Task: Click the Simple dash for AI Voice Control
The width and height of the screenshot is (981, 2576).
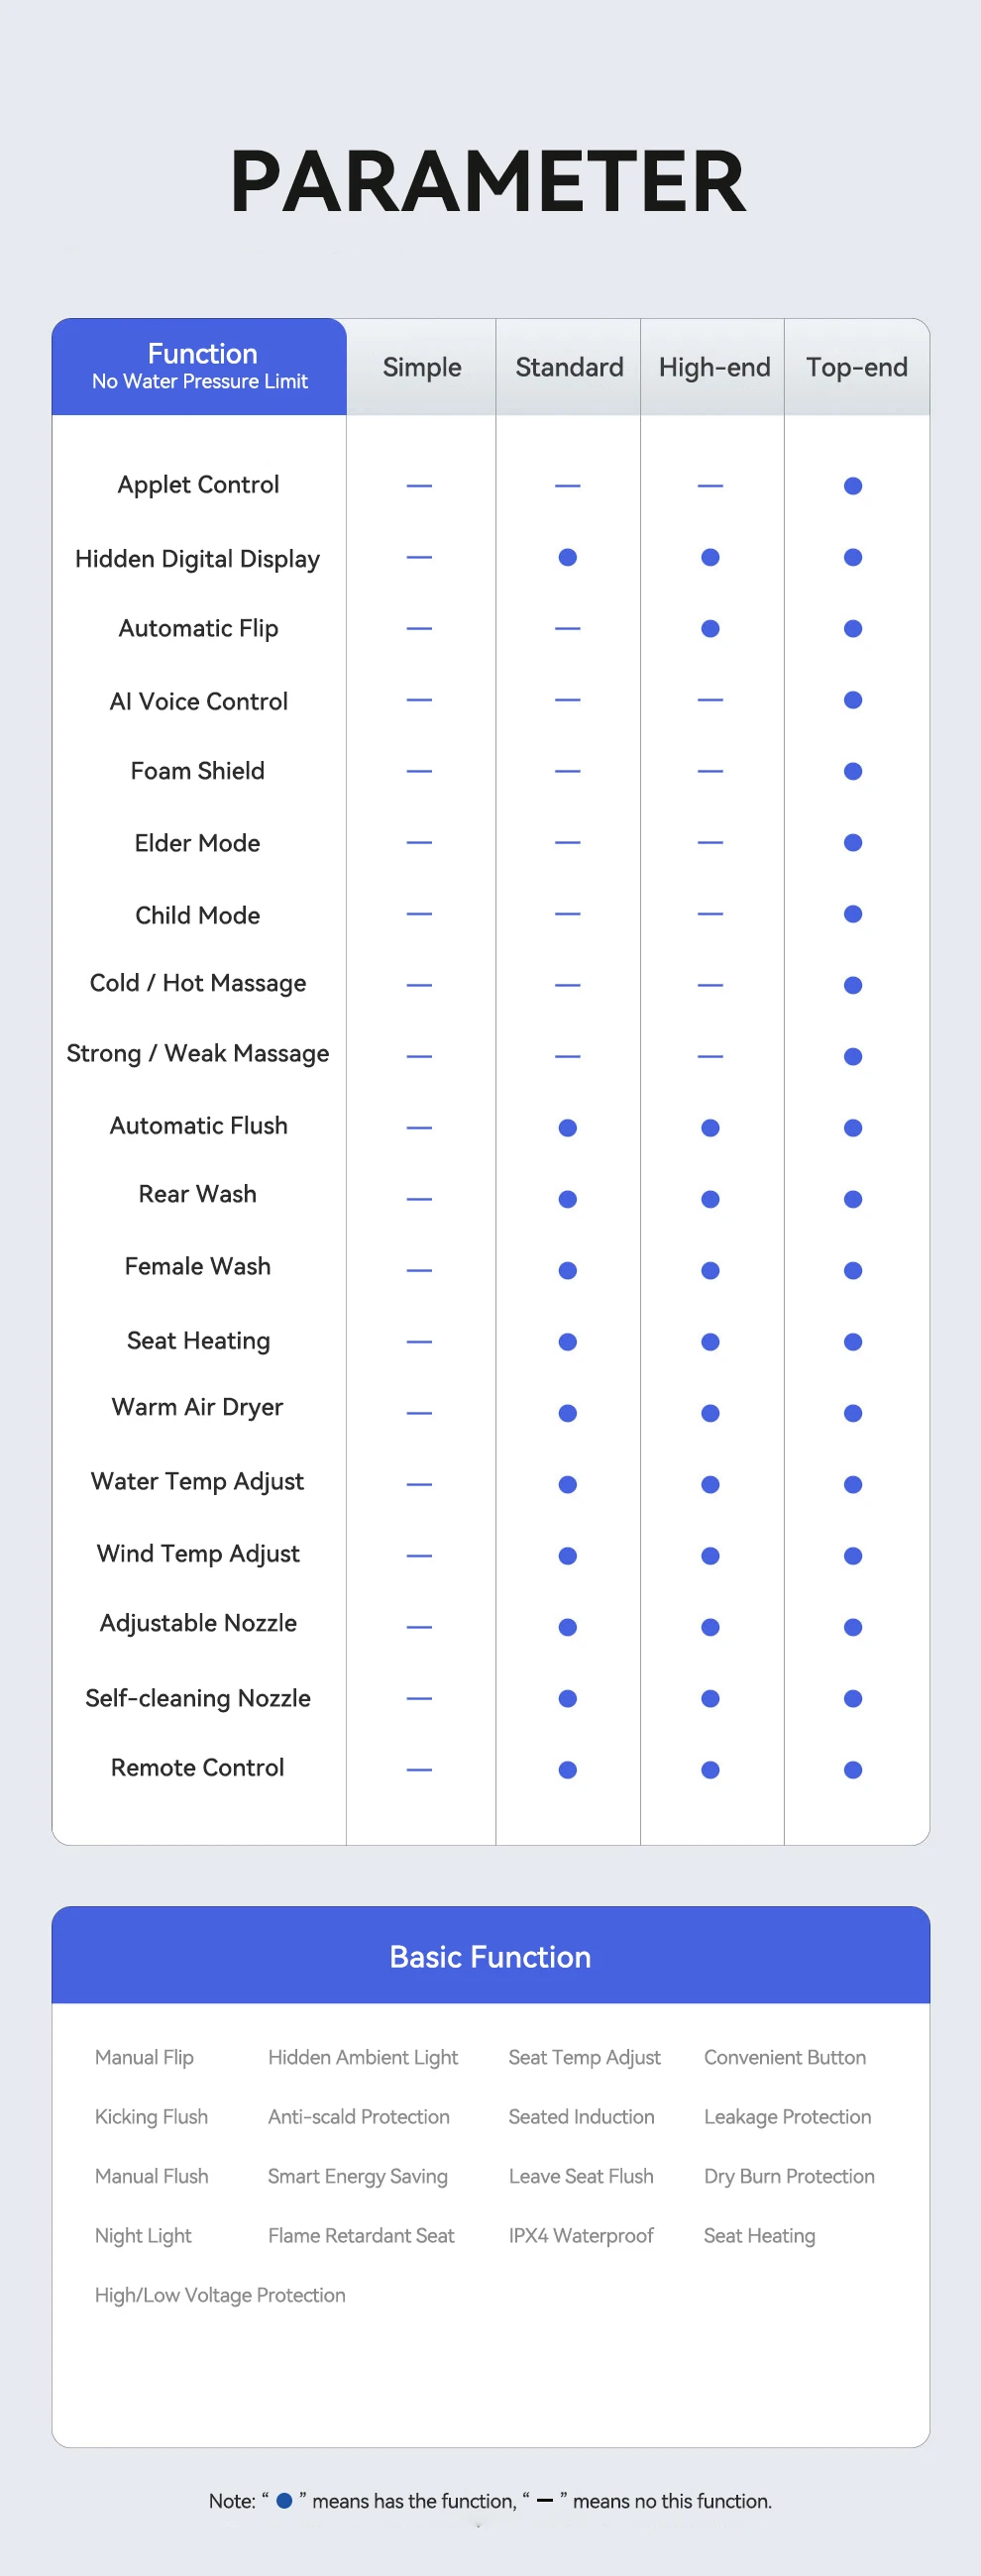Action: click(x=420, y=700)
